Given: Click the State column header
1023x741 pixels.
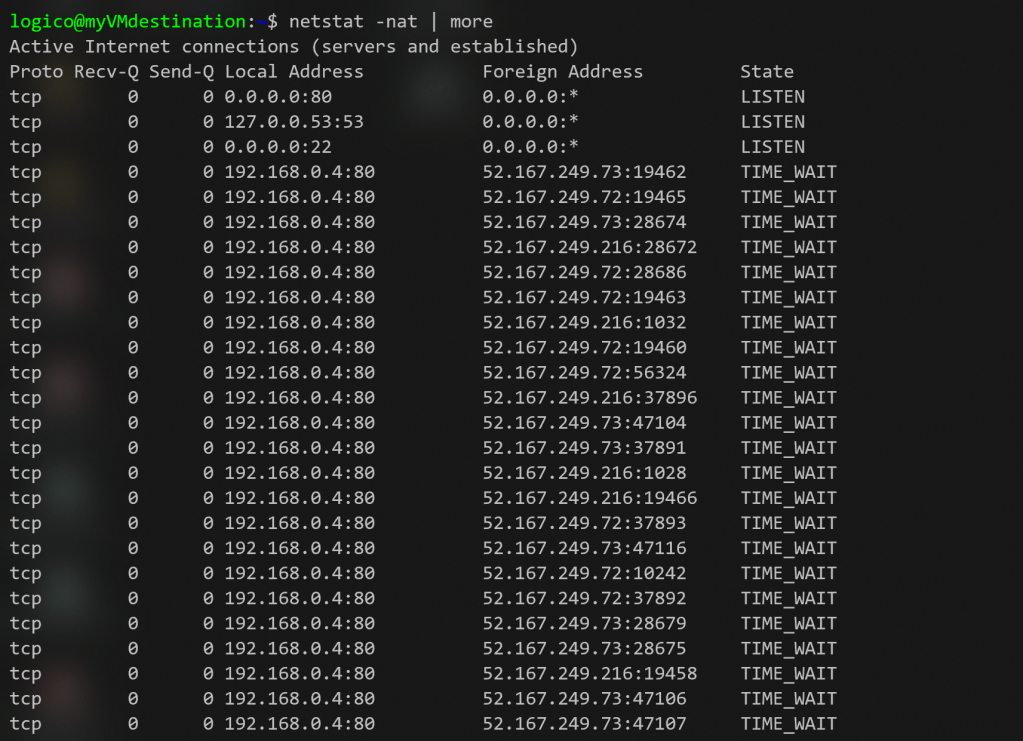Looking at the screenshot, I should click(x=767, y=71).
